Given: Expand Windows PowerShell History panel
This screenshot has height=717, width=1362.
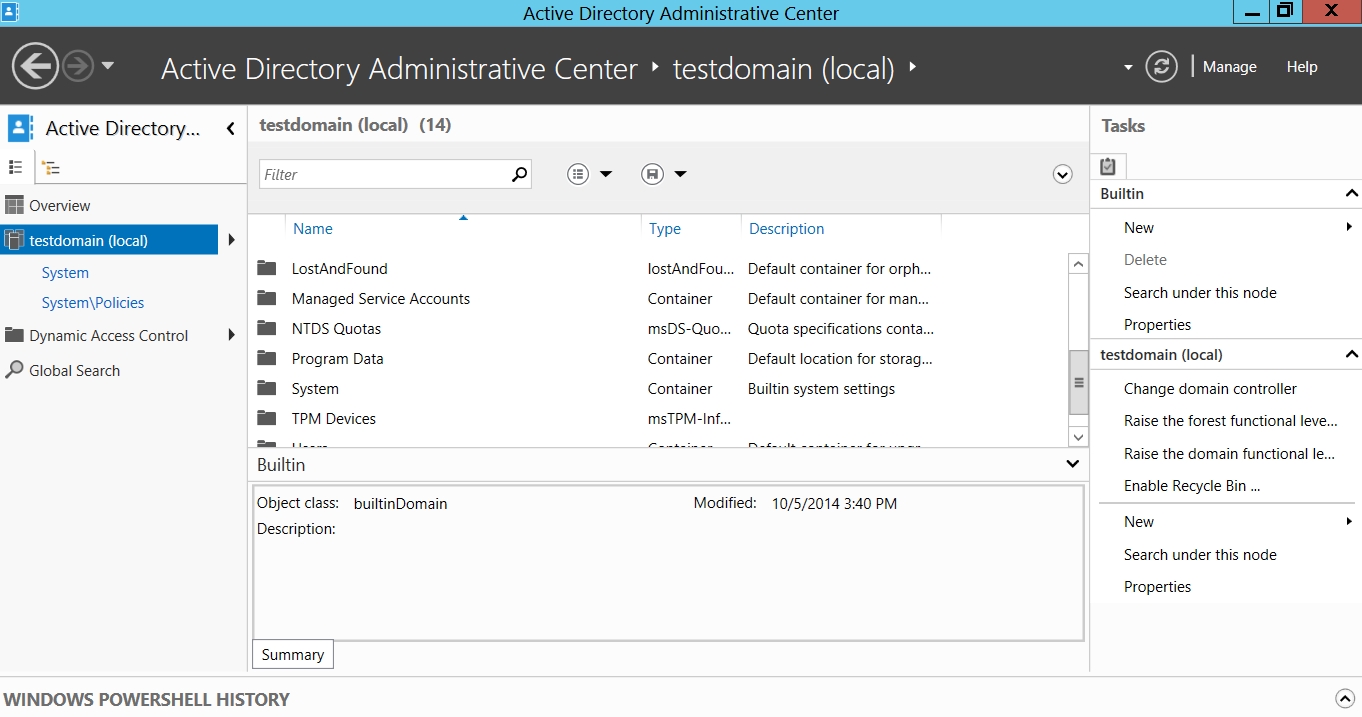Looking at the screenshot, I should pos(1345,699).
